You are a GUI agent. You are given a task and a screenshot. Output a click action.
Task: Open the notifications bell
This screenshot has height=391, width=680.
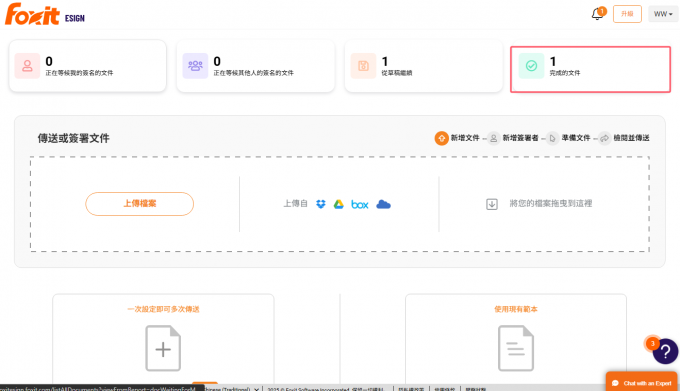pos(598,14)
